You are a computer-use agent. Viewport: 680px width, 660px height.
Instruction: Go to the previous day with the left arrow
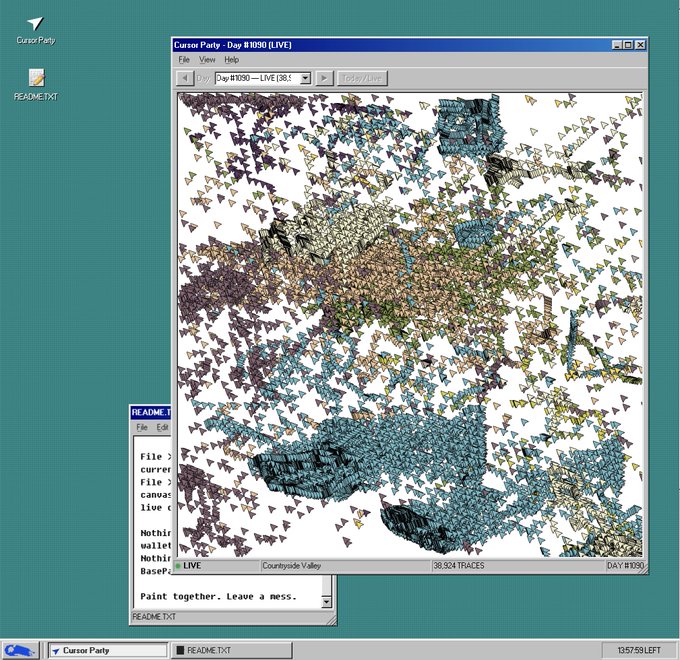[185, 78]
